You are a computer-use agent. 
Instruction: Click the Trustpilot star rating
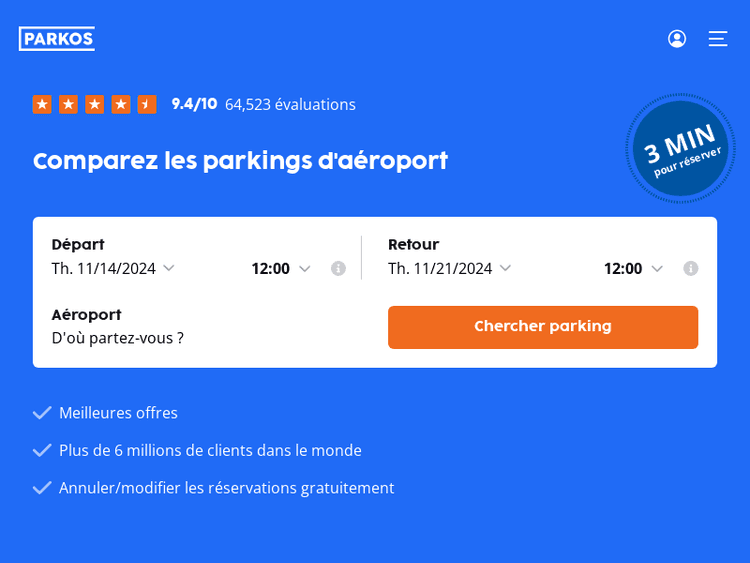click(x=94, y=104)
